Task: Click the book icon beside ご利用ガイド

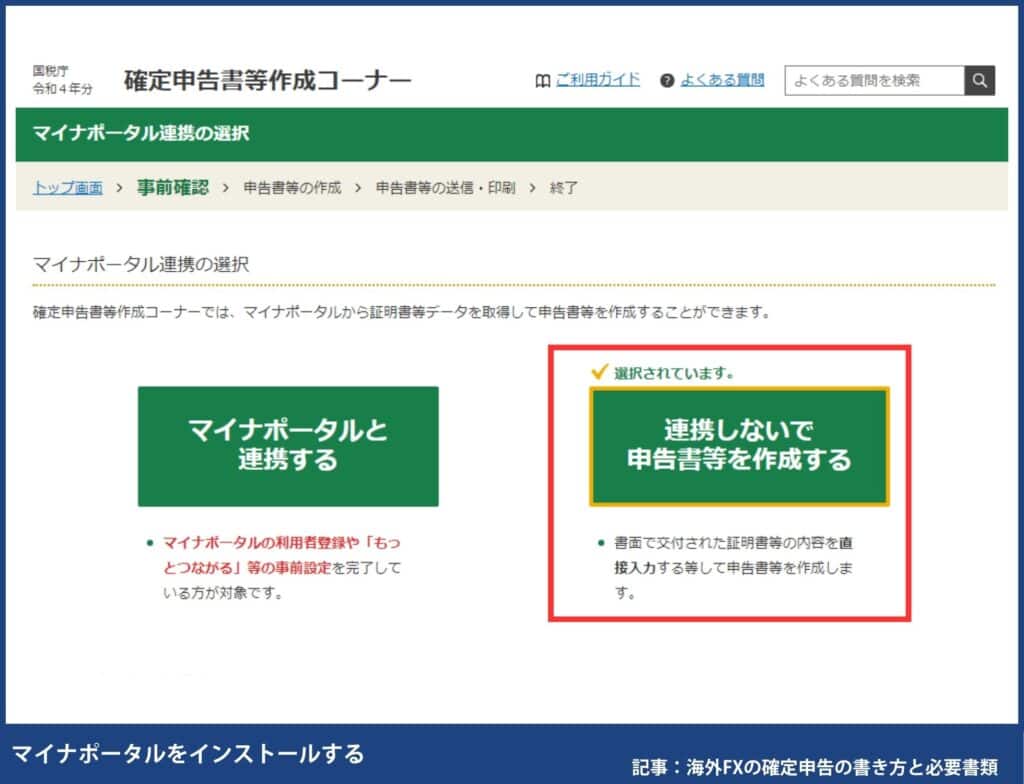Action: tap(543, 81)
